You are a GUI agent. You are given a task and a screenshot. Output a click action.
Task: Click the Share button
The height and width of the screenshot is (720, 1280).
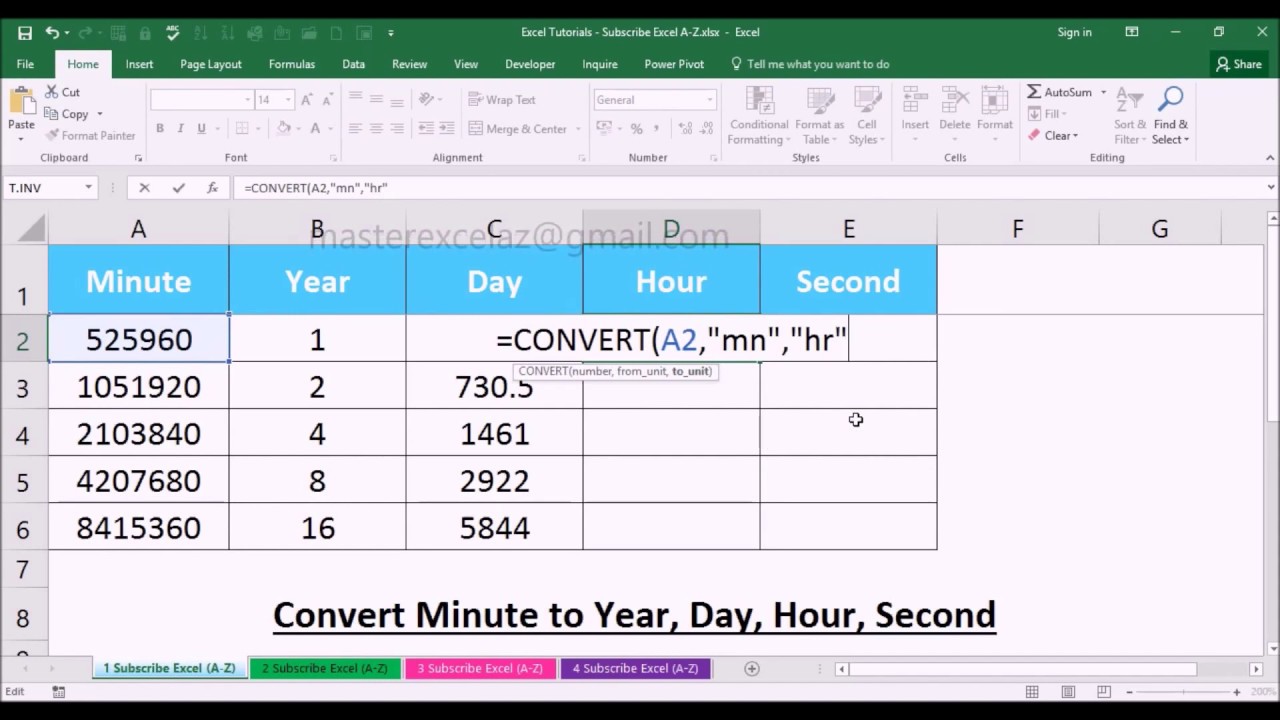[x=1238, y=64]
